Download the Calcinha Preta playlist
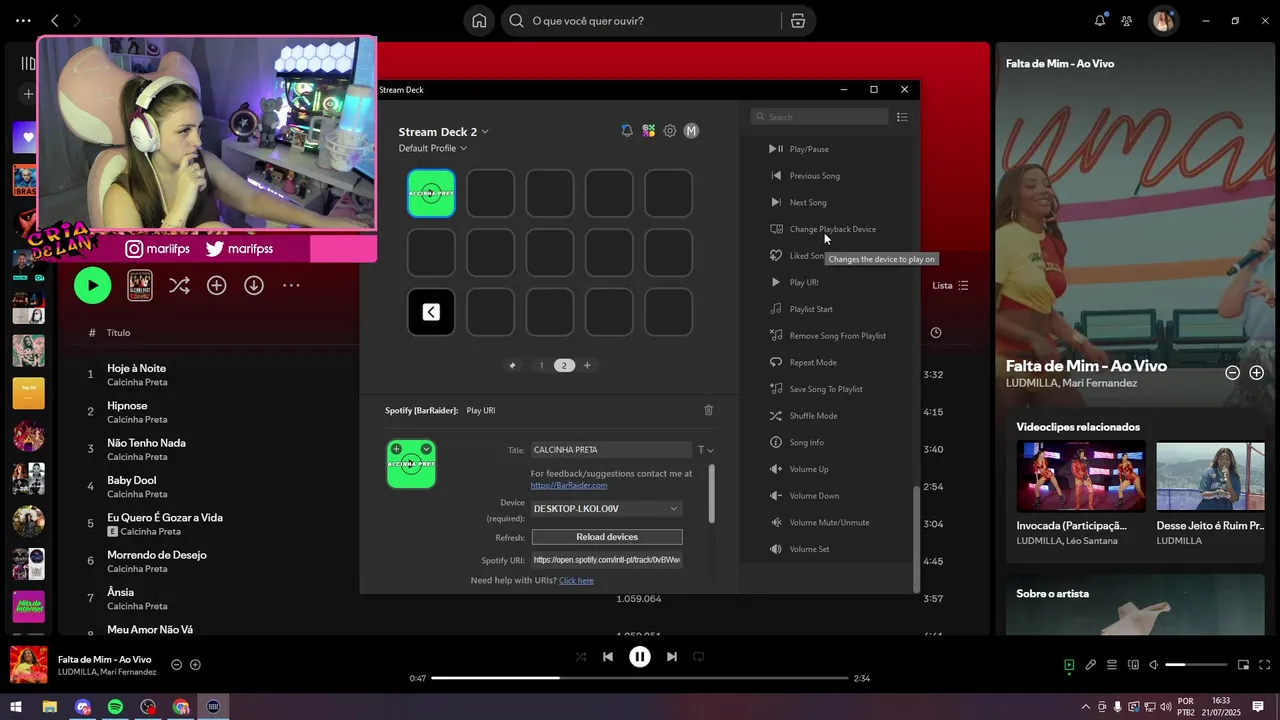 254,286
